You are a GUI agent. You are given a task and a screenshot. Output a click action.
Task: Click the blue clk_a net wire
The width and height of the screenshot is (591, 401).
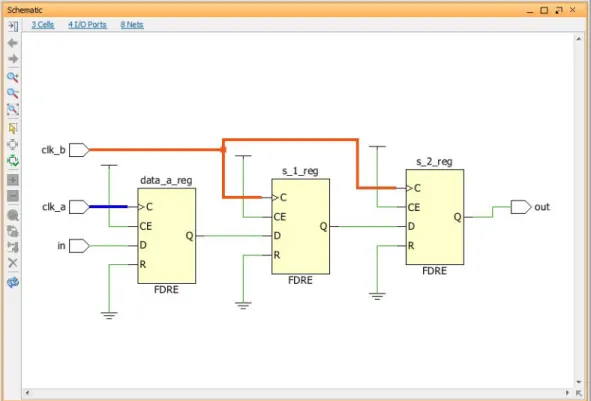(x=108, y=207)
